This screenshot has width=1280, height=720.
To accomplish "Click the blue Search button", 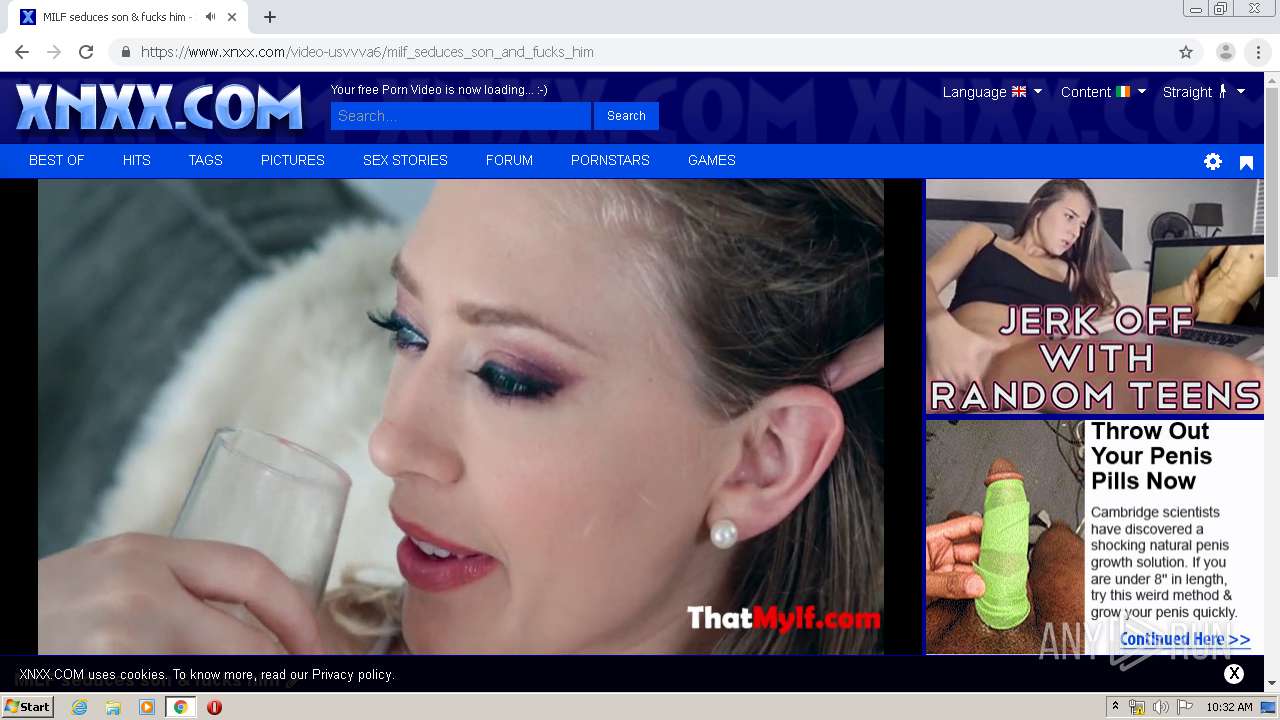I will click(626, 116).
